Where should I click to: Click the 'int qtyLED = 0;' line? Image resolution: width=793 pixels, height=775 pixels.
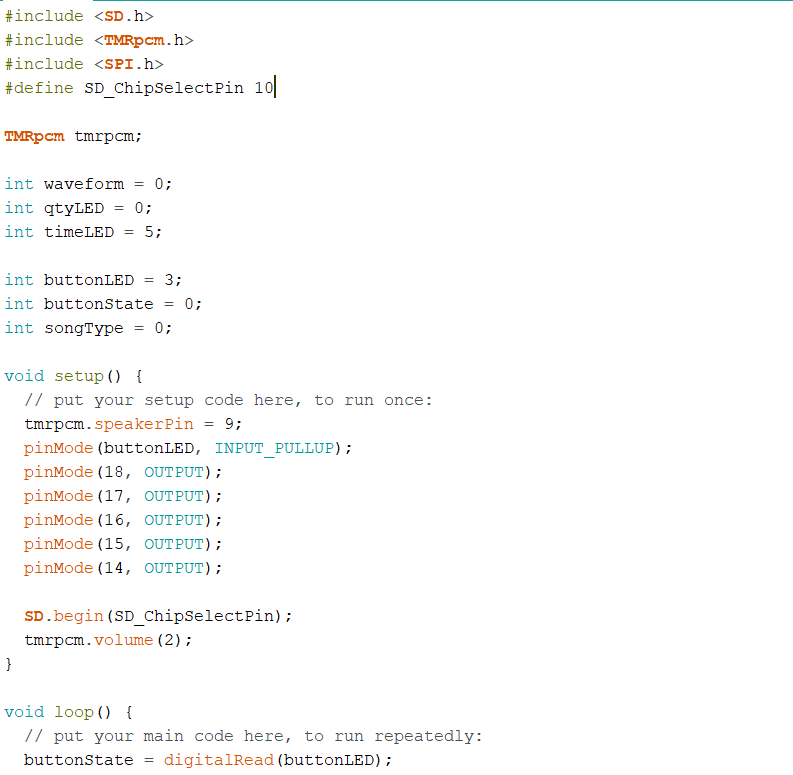[78, 208]
